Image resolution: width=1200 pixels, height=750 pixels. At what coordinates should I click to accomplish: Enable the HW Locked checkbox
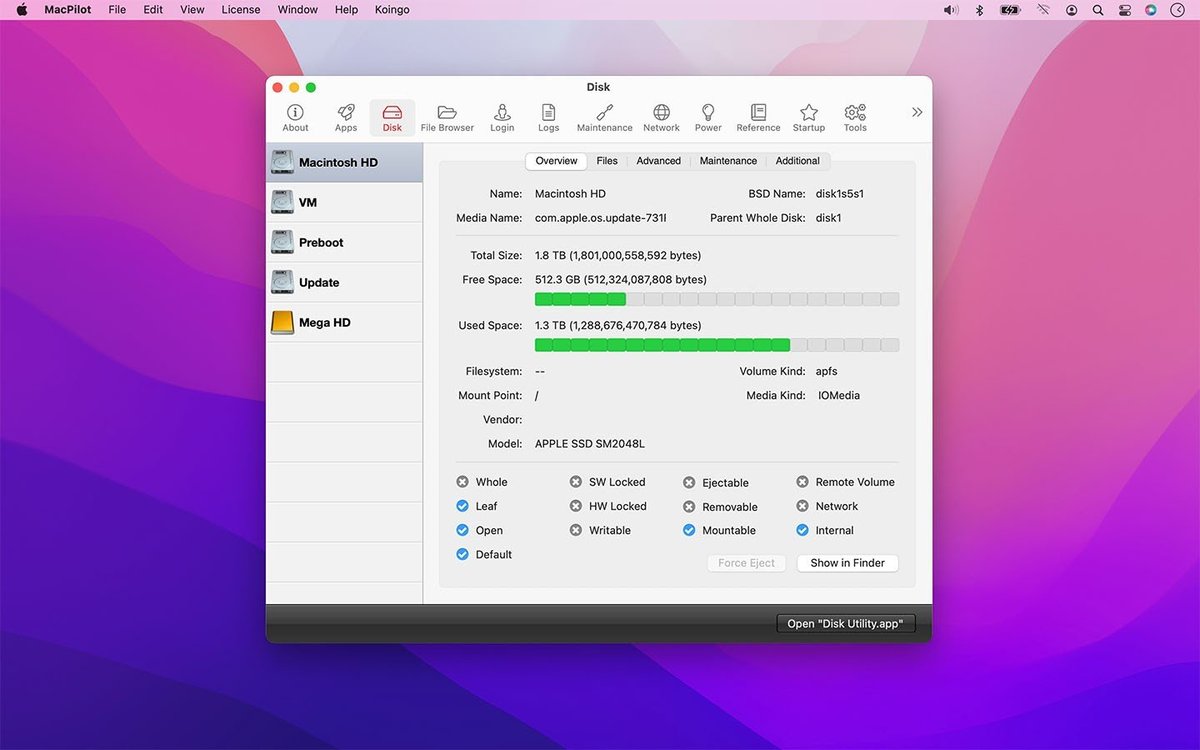tap(575, 506)
